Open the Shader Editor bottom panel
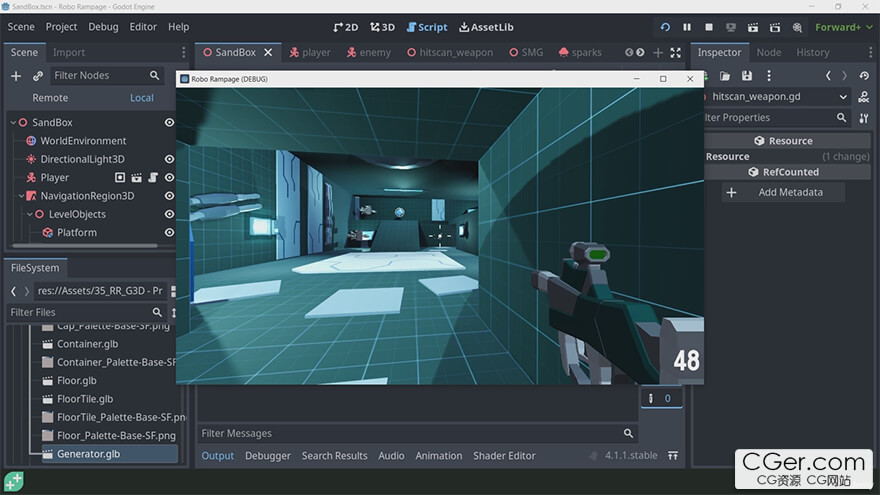This screenshot has height=495, width=880. point(504,456)
